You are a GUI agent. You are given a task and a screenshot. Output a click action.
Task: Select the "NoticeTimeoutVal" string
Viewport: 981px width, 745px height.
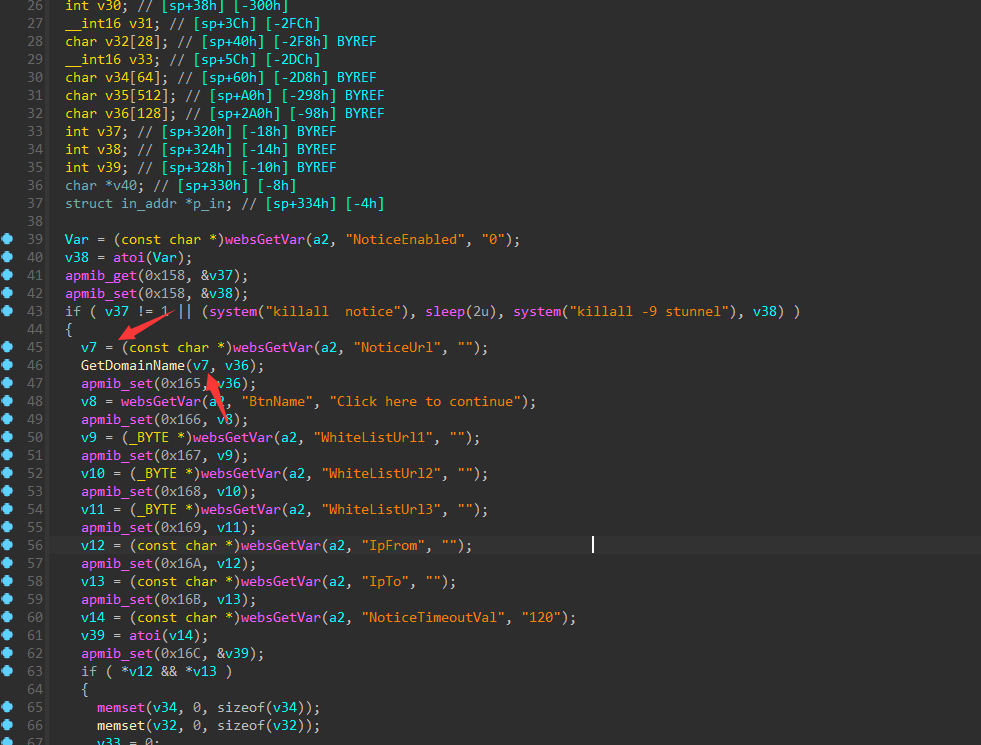click(x=433, y=617)
